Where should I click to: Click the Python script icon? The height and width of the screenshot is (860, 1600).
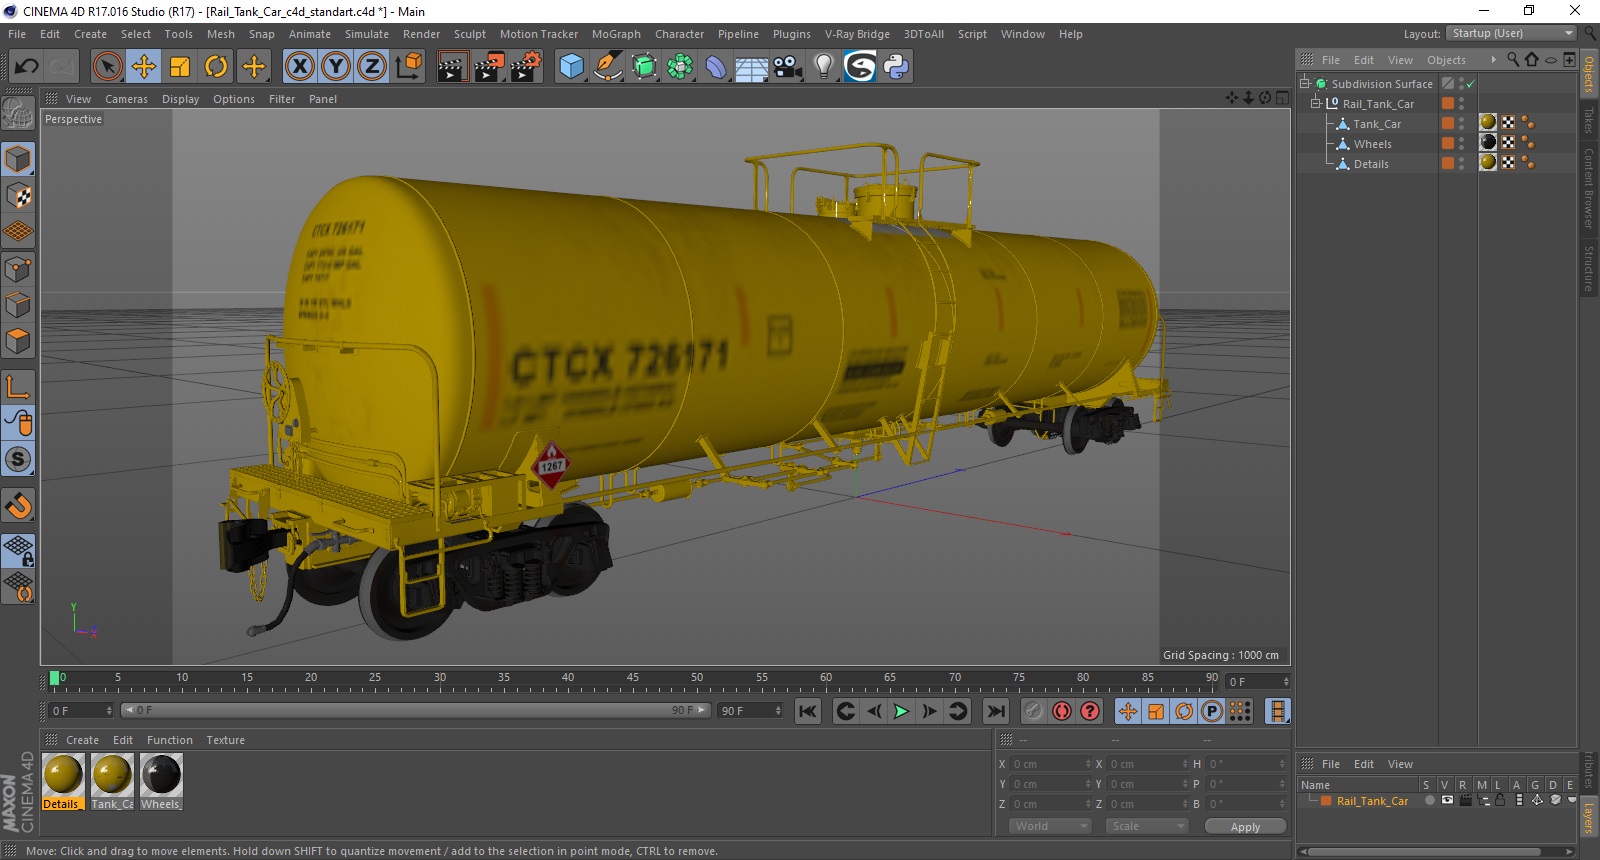pyautogui.click(x=897, y=67)
